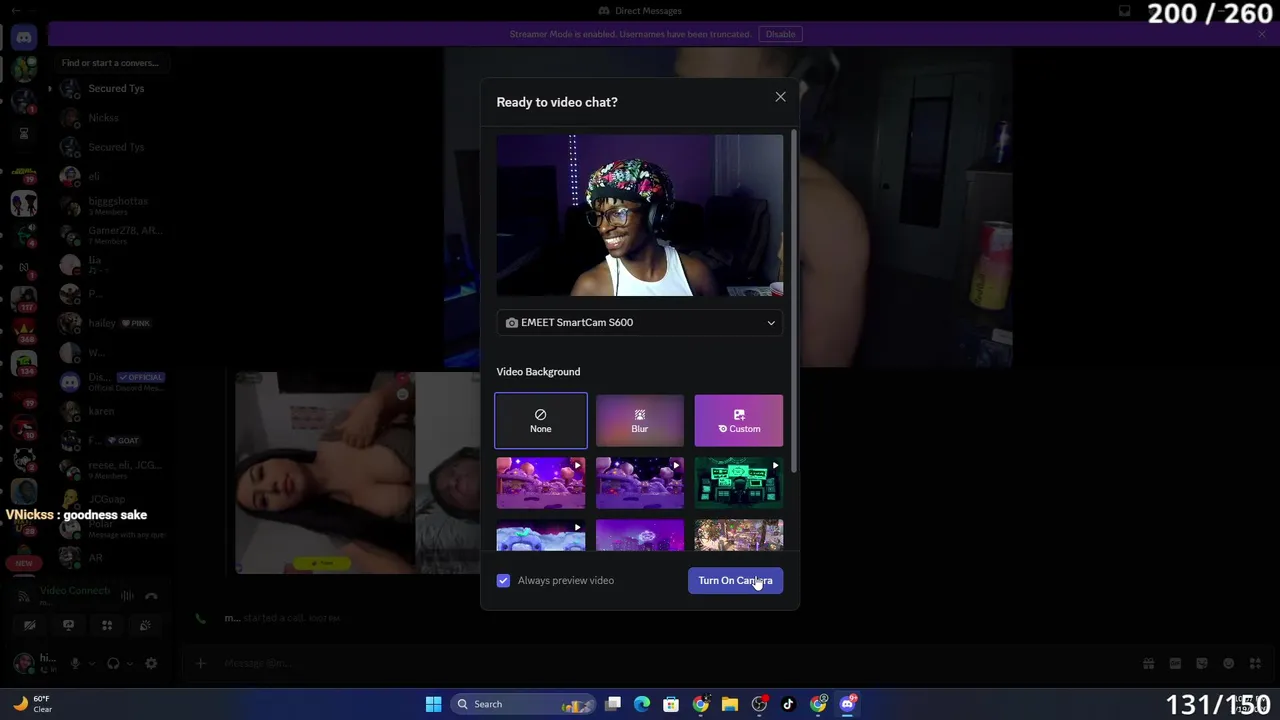1280x720 pixels.
Task: Click the webcam preview image in dialog
Action: click(640, 215)
